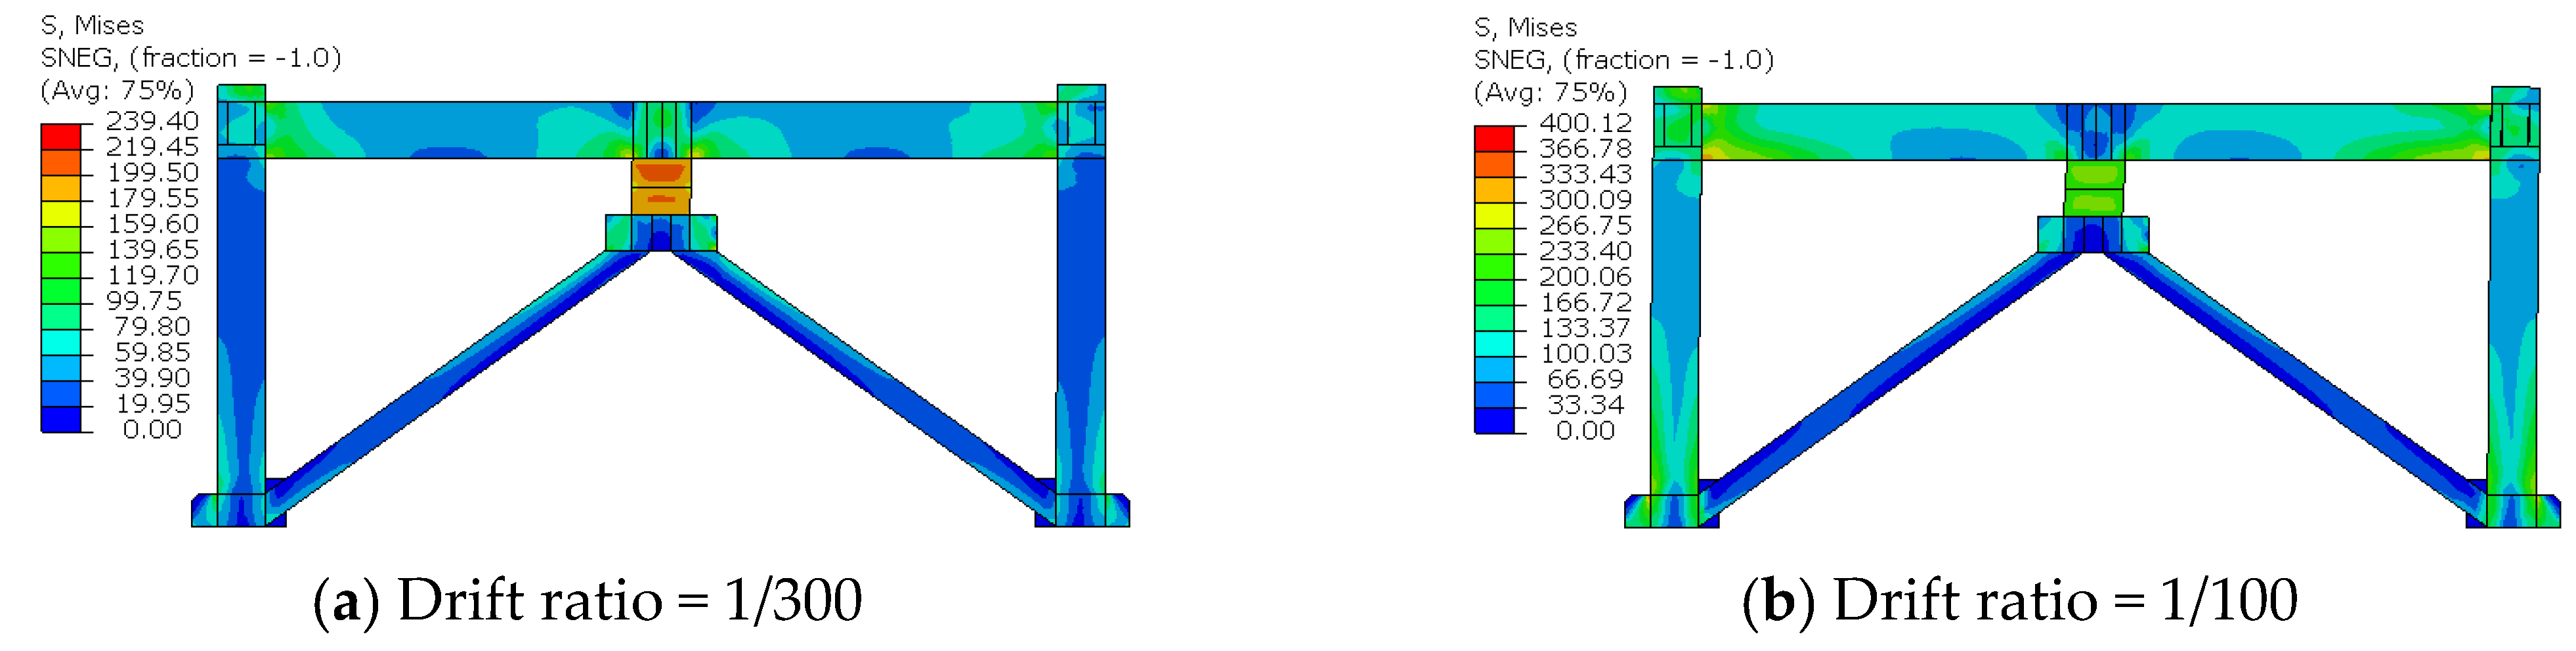Select the legend value '179.55'
Screen dimensions: 2576x651
pyautogui.click(x=153, y=198)
